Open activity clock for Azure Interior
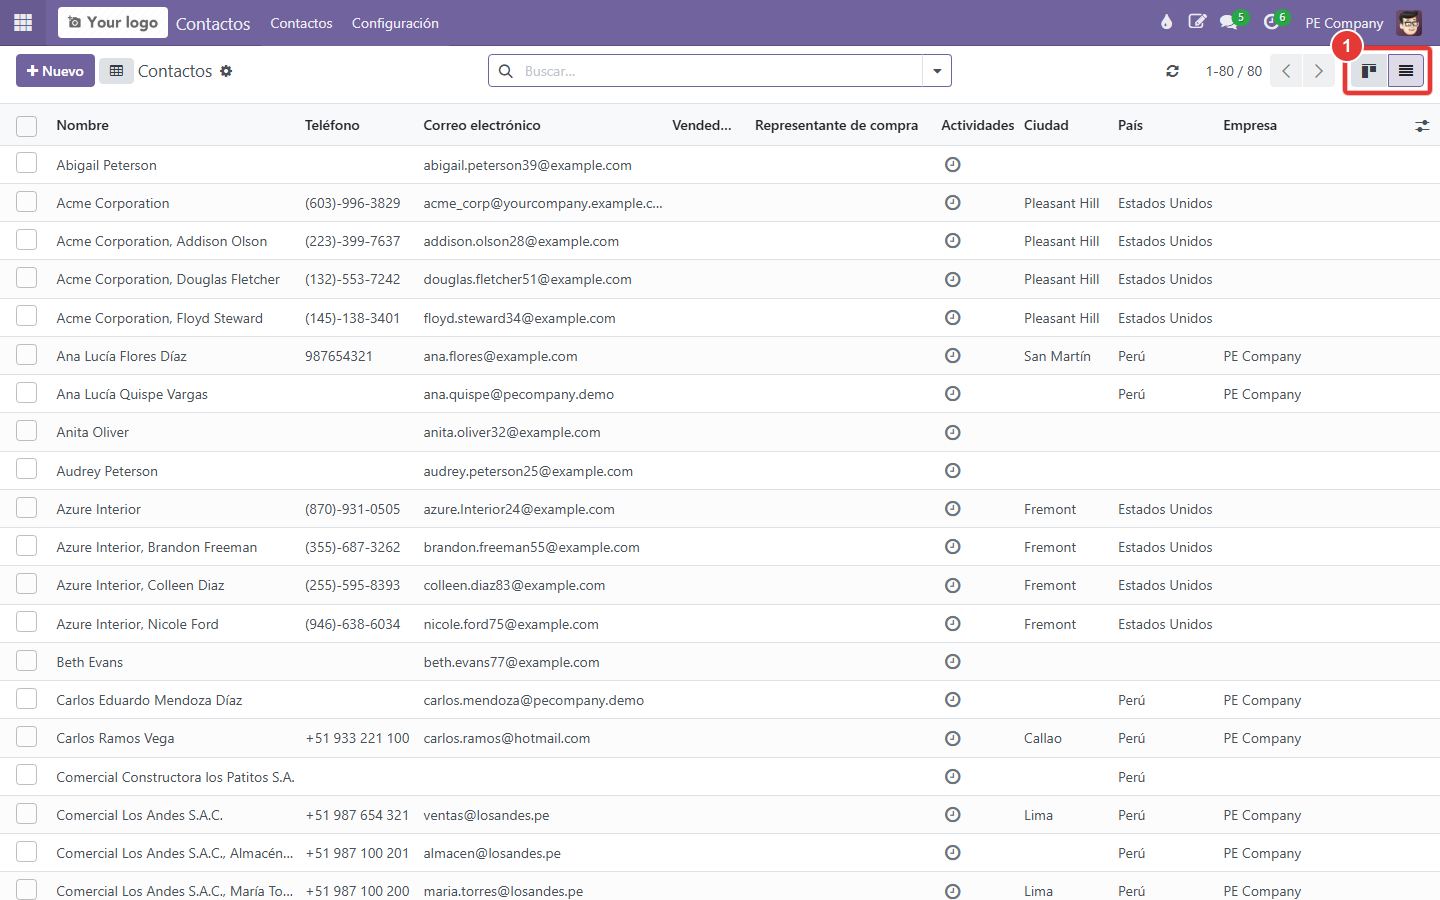Screen dimensions: 1440x900 (953, 509)
